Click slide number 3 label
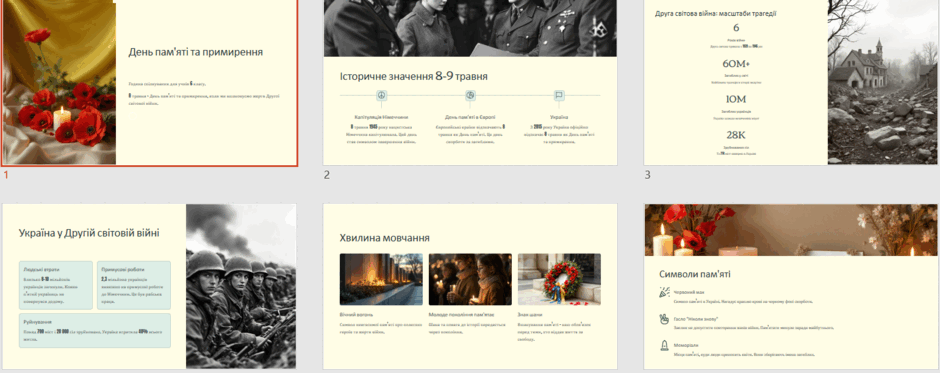 click(647, 175)
